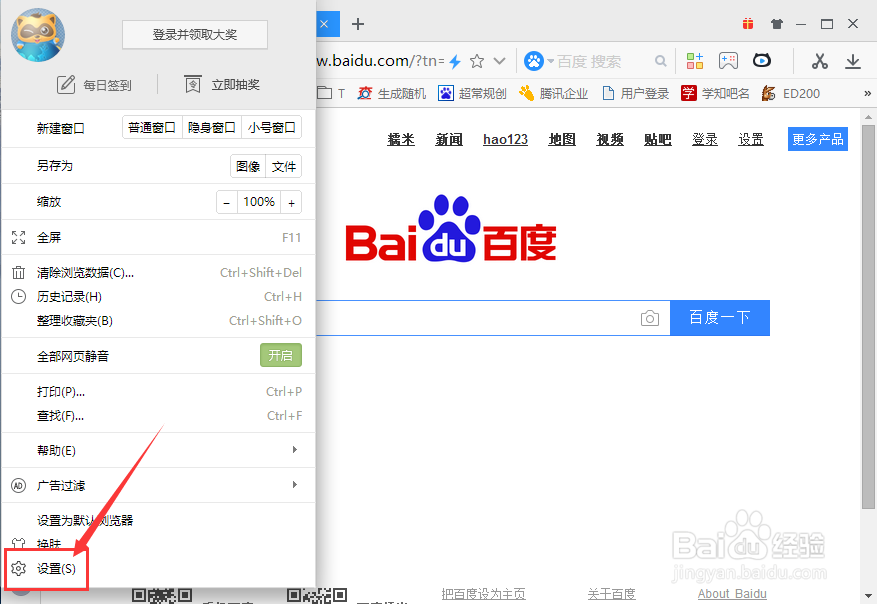Open the 新闻 link on Baidu
This screenshot has height=604, width=877.
coord(449,139)
